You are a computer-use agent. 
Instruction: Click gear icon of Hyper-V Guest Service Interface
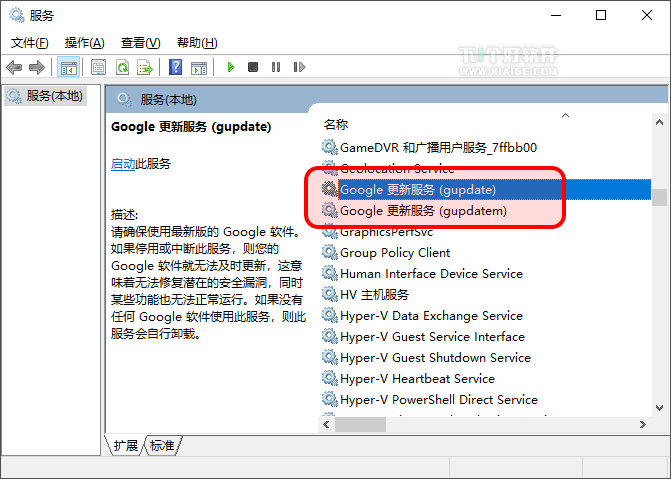330,336
